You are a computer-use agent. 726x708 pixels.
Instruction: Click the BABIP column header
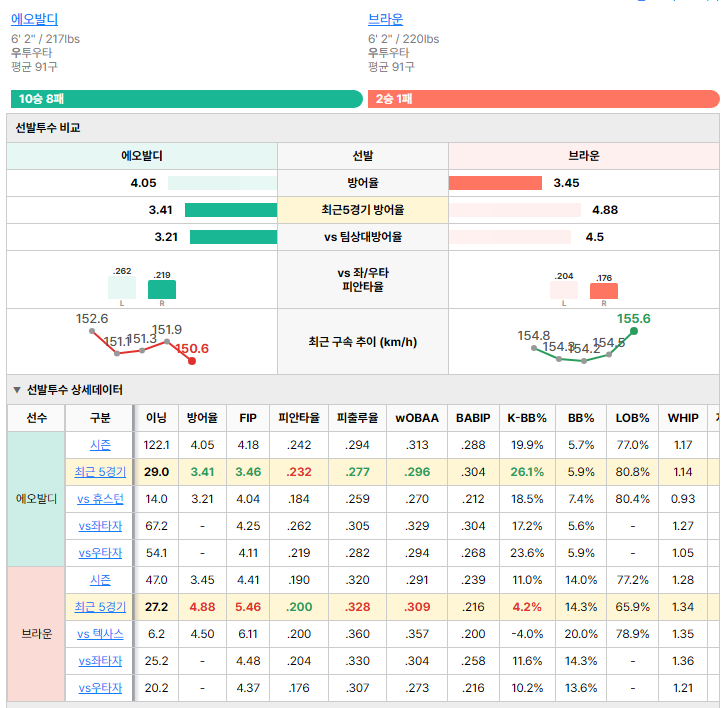[473, 418]
